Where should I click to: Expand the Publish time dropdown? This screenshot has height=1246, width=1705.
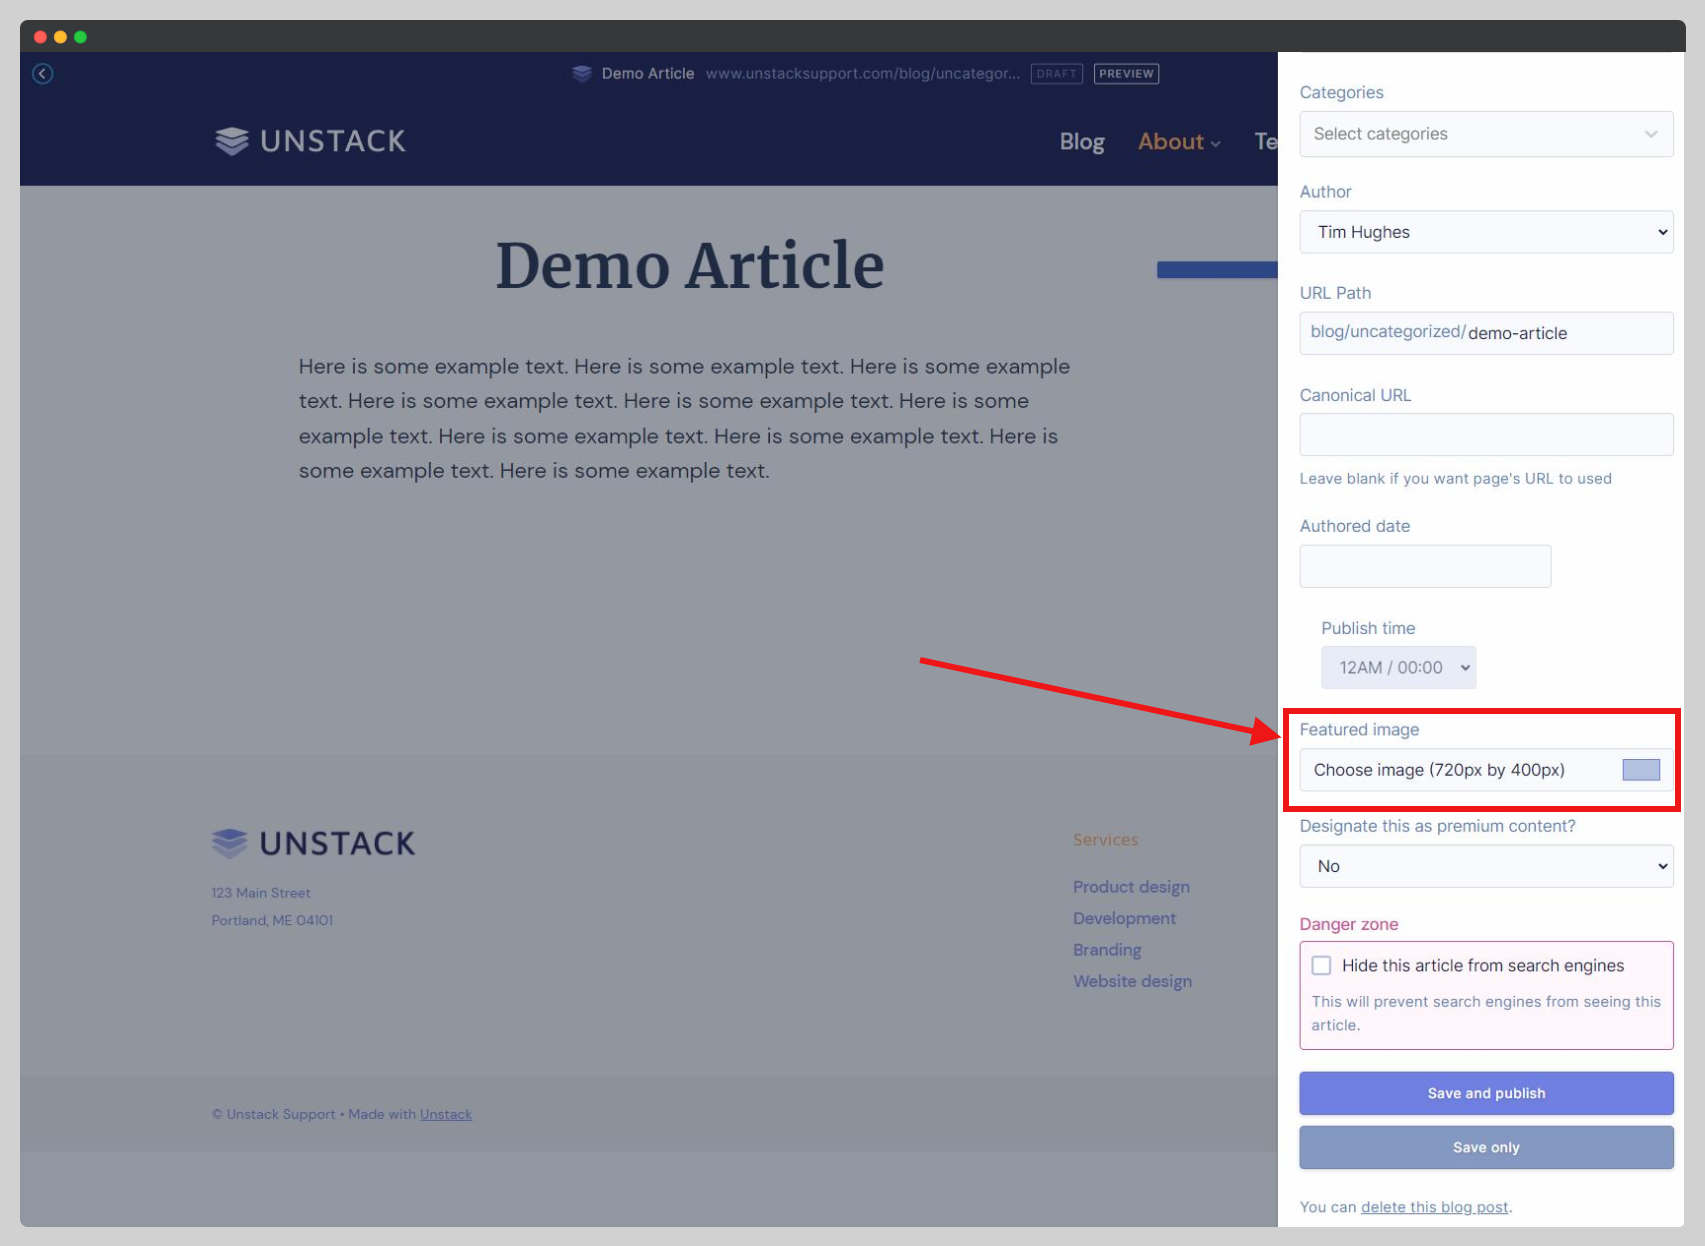[1398, 667]
